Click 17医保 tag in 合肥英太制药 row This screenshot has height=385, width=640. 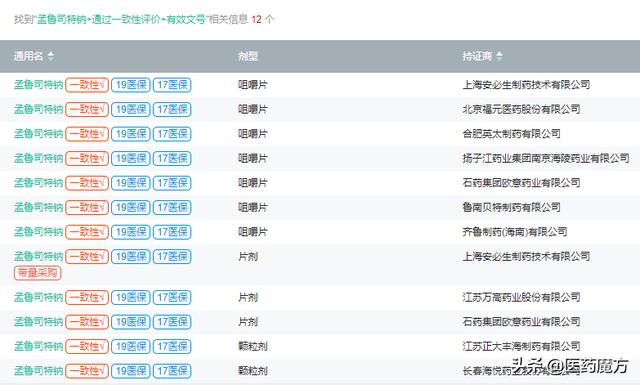click(172, 134)
